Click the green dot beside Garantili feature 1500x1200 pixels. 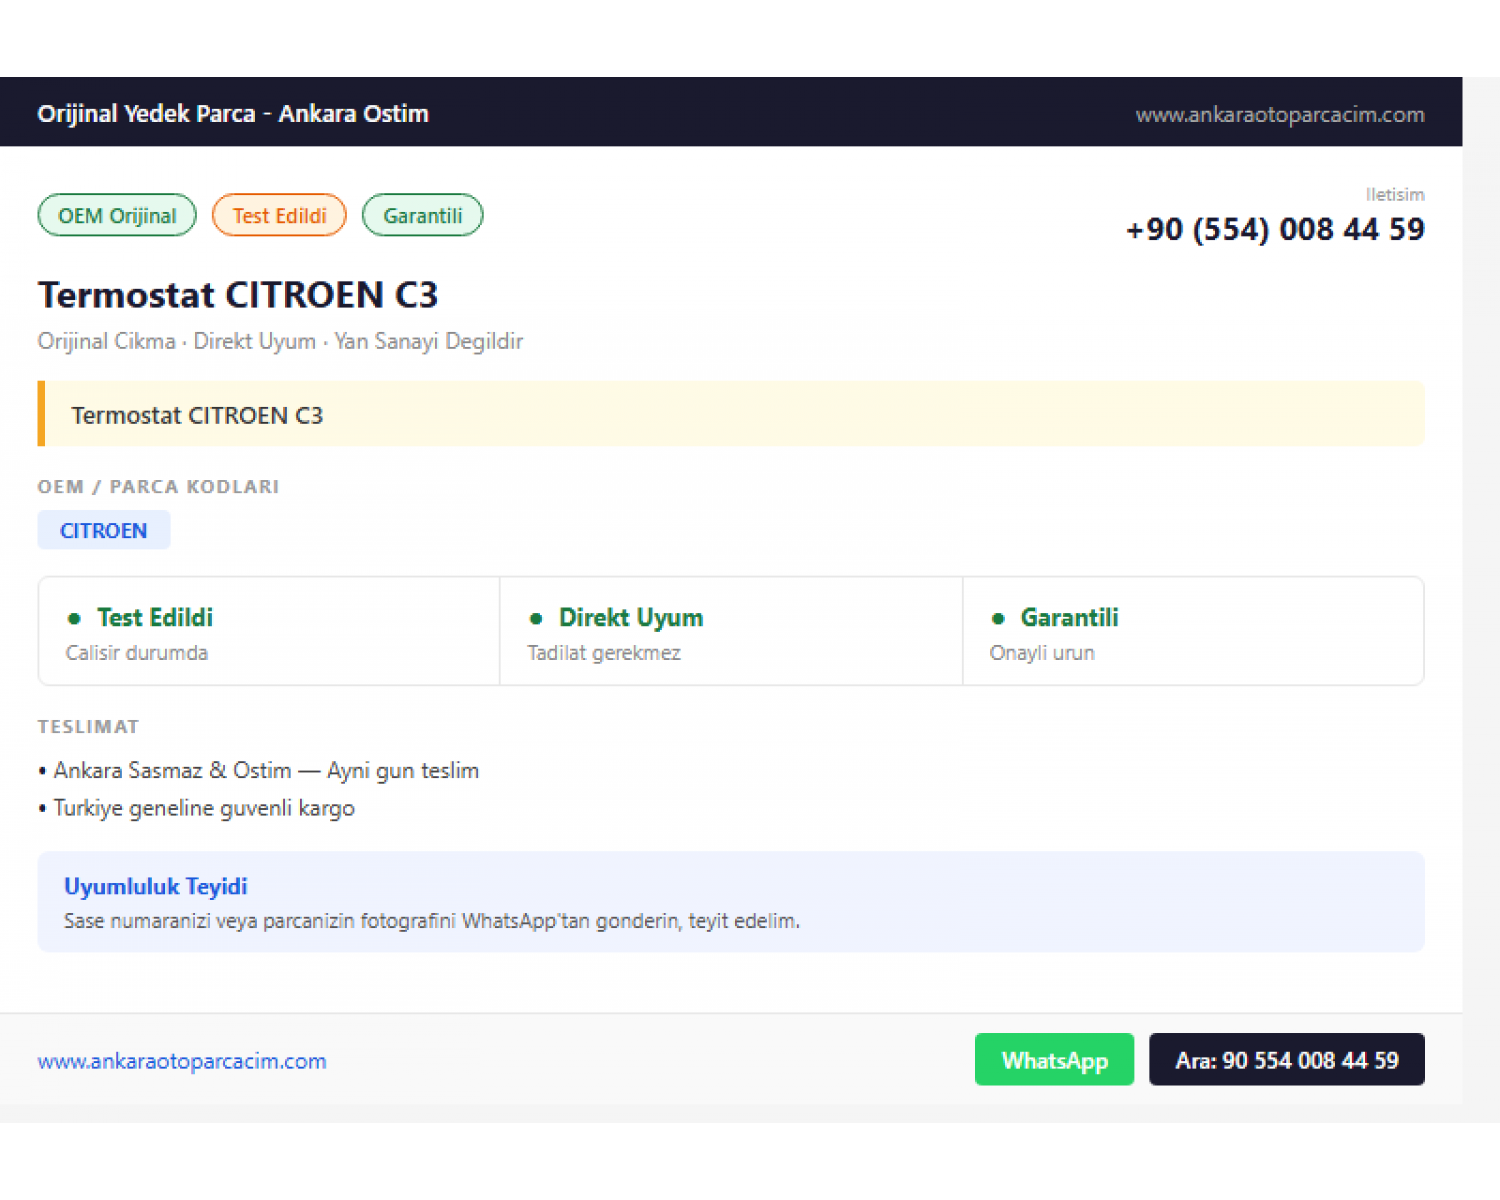(997, 619)
